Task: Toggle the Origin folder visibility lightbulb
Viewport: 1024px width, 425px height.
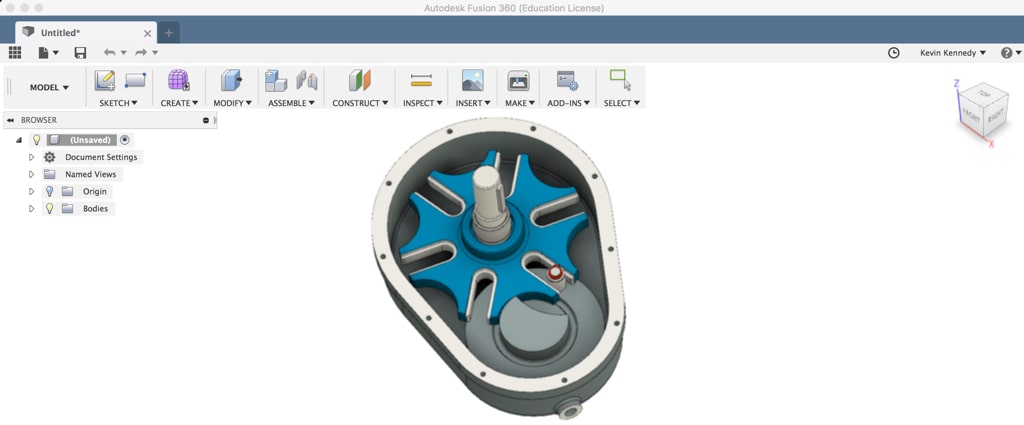Action: tap(50, 191)
